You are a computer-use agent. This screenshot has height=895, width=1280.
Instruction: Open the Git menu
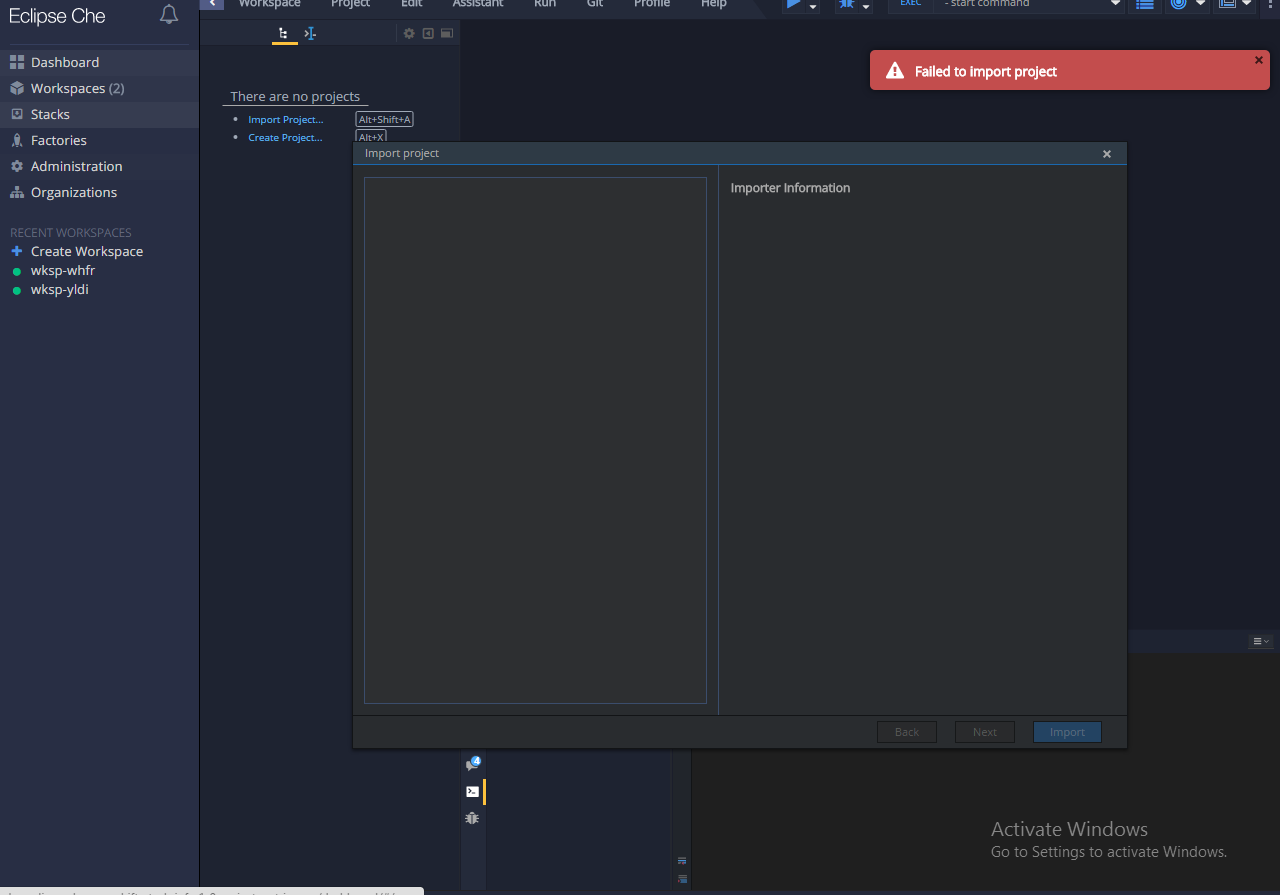595,4
